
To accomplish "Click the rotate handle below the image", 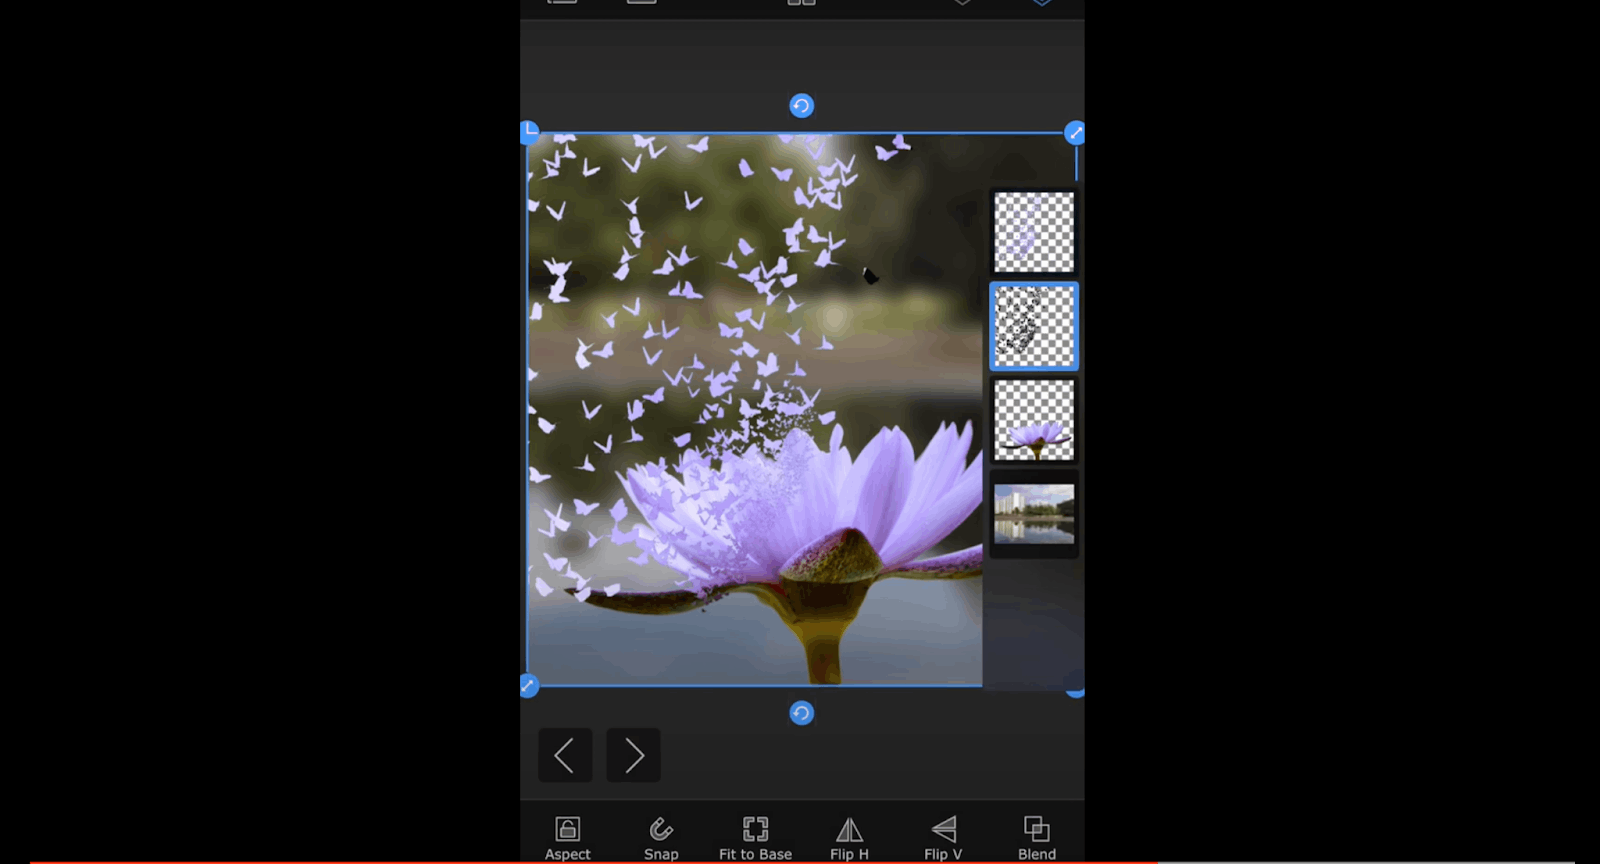I will (x=801, y=713).
